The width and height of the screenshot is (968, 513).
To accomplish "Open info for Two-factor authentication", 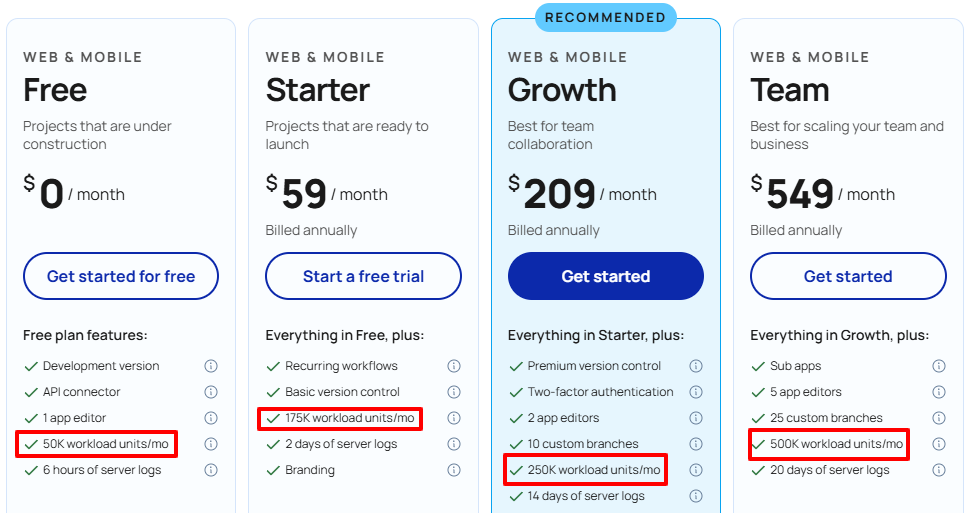I will click(x=696, y=392).
